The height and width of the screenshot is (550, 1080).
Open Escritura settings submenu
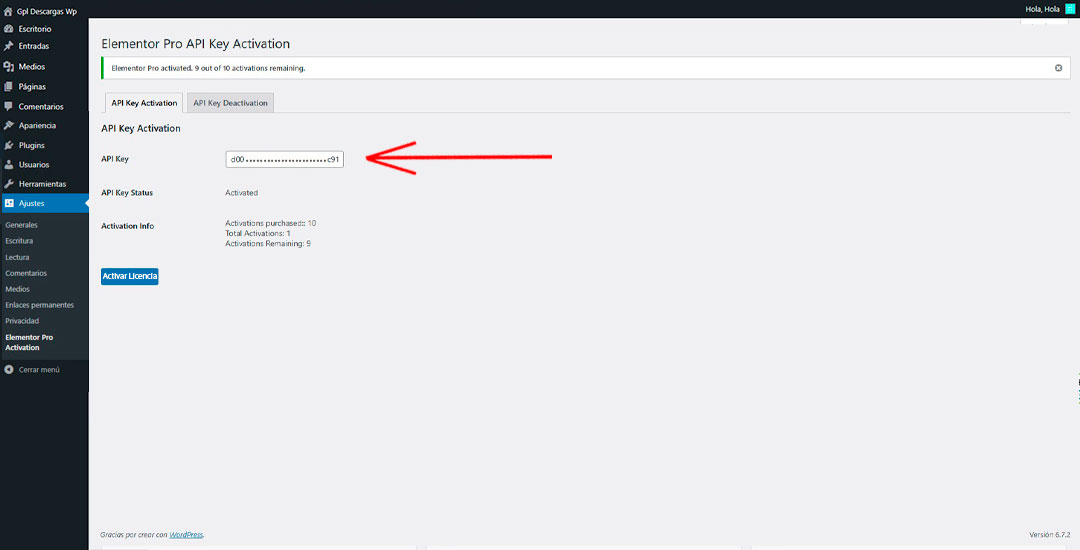tap(19, 241)
